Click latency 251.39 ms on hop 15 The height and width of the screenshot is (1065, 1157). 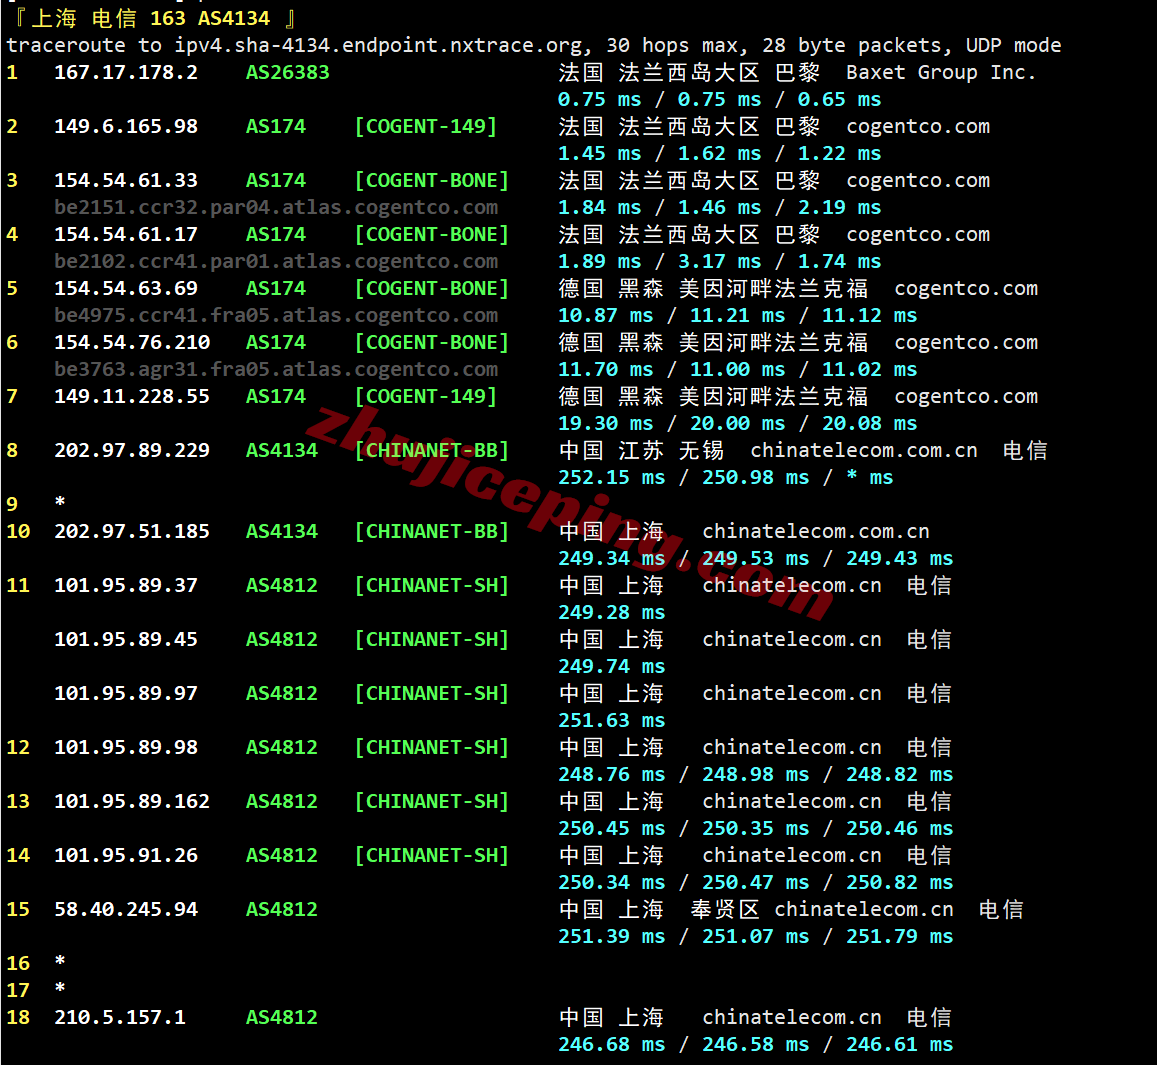point(611,936)
